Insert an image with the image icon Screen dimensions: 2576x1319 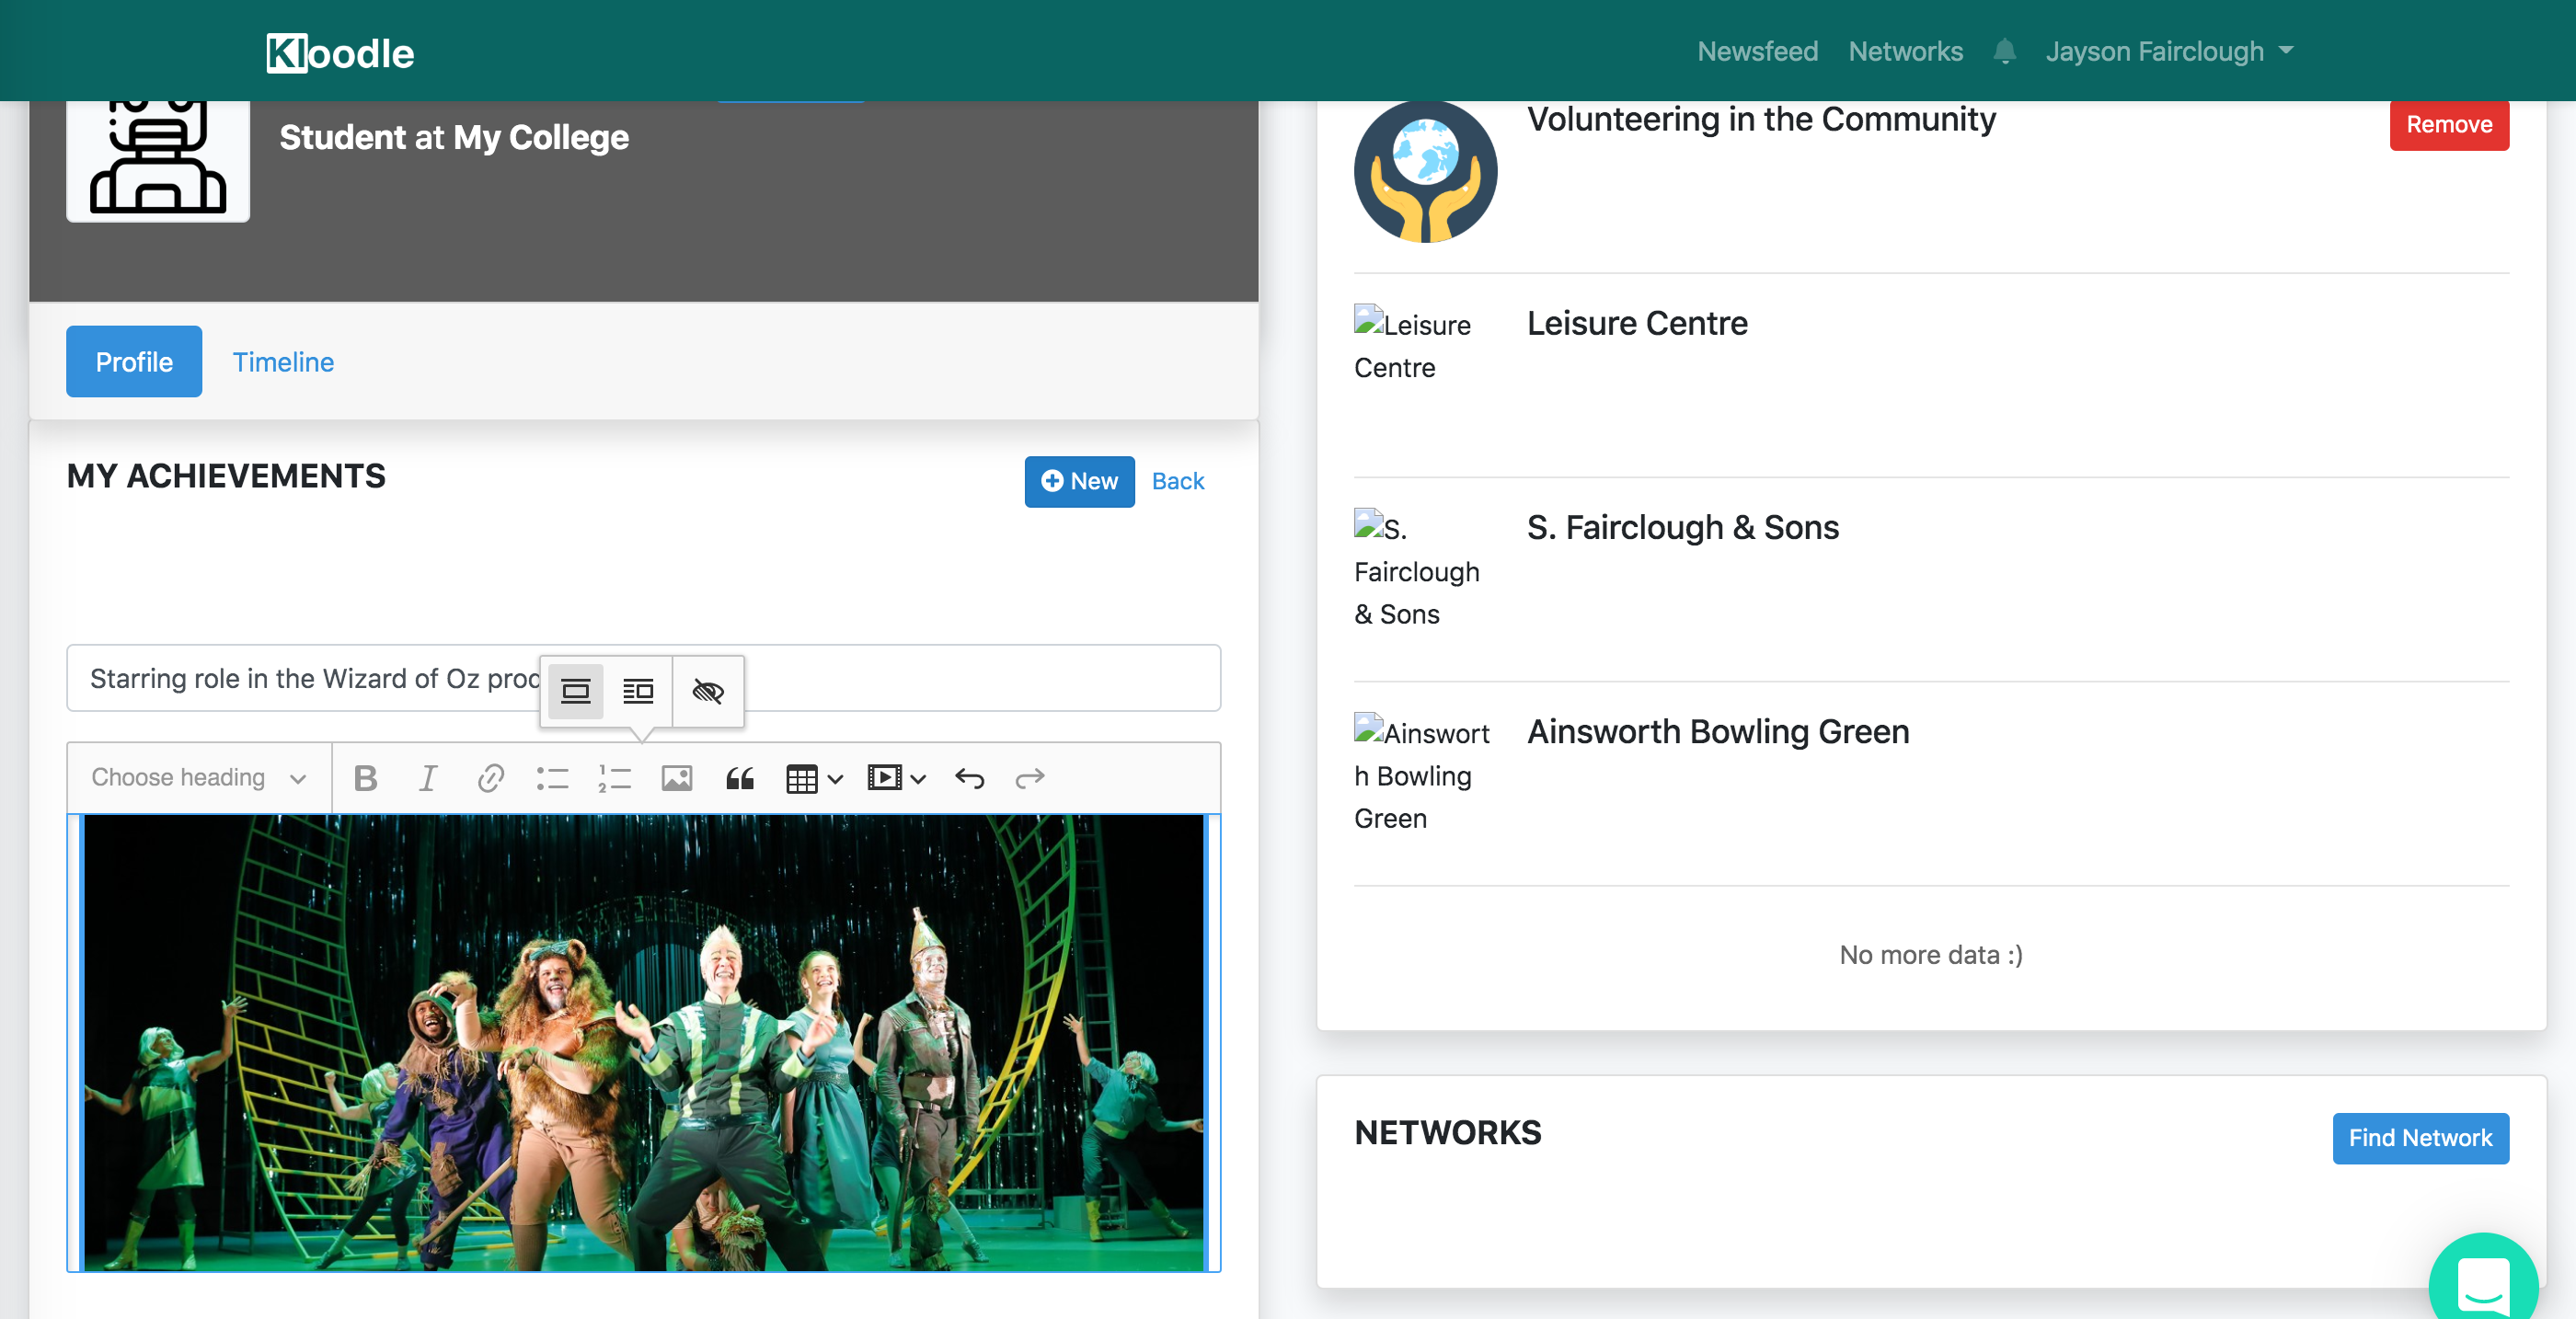(x=677, y=778)
